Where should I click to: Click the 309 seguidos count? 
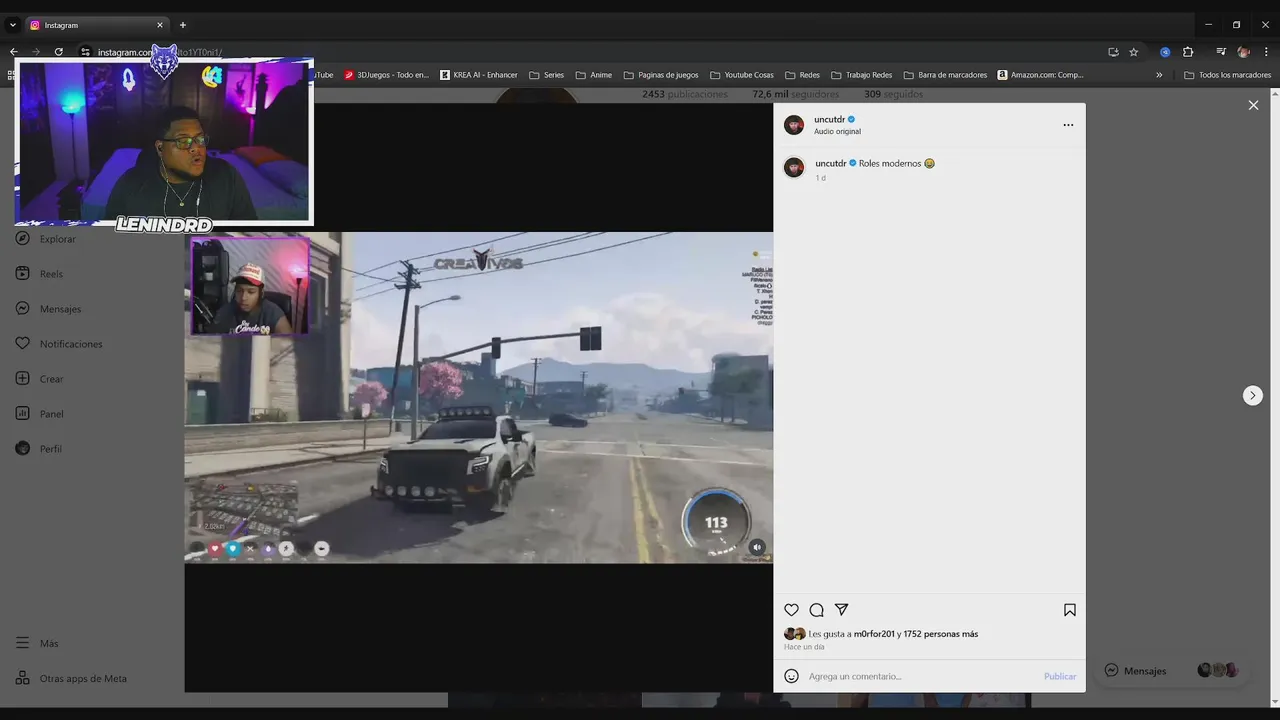pyautogui.click(x=893, y=94)
